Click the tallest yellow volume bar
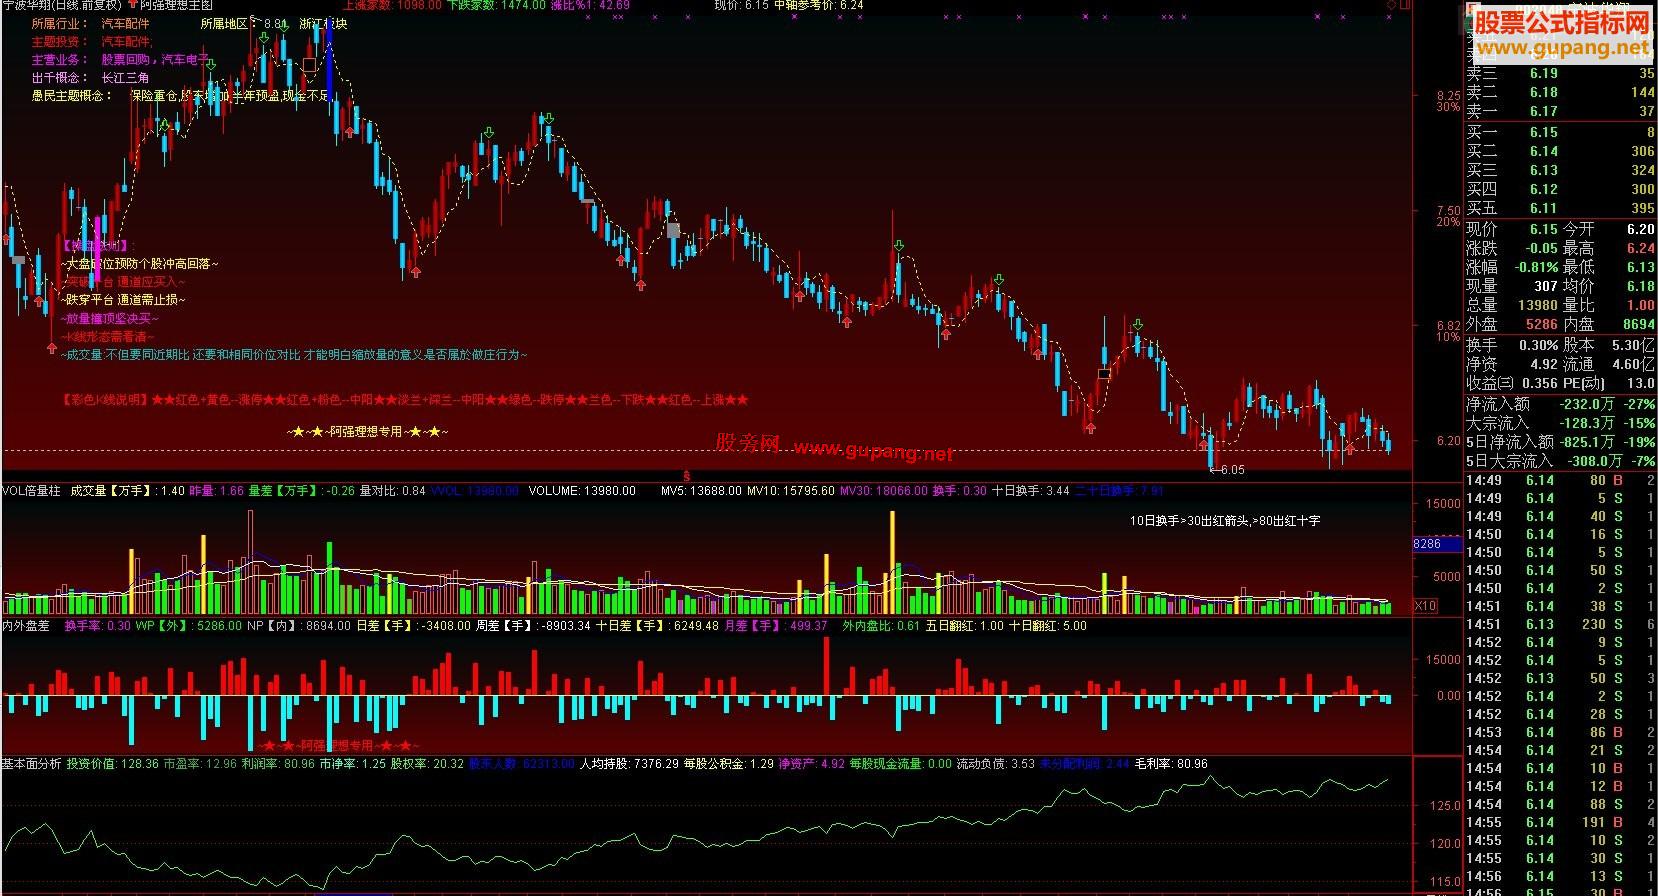Viewport: 1658px width, 896px height. [892, 561]
